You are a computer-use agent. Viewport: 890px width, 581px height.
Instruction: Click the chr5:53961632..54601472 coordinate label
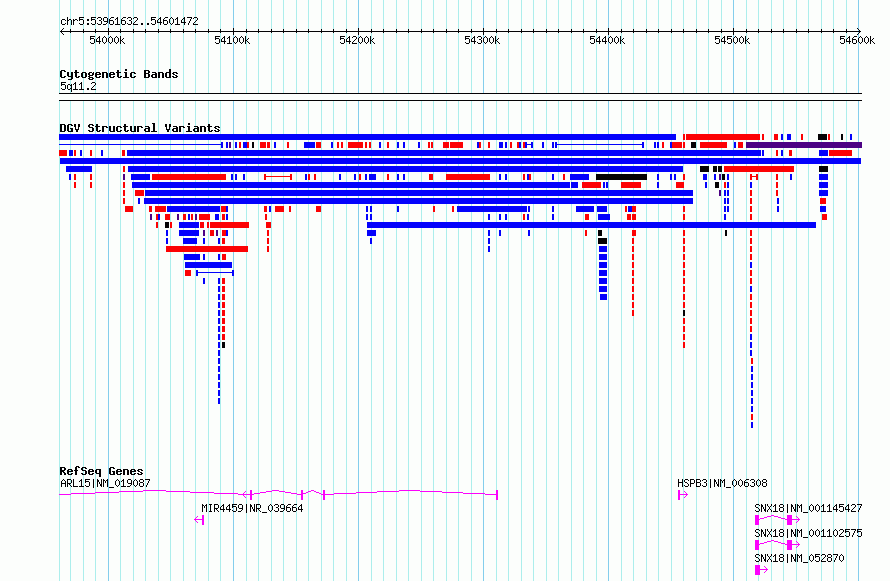click(x=129, y=21)
